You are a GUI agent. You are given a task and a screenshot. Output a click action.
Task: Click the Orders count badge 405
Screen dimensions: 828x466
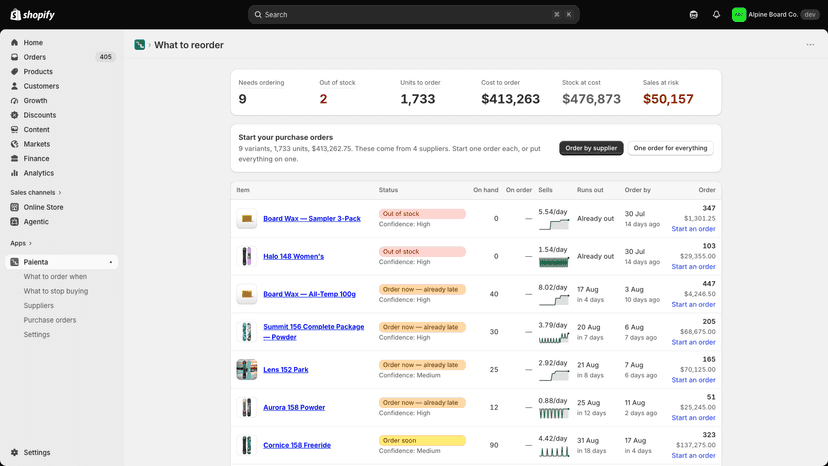(x=106, y=57)
